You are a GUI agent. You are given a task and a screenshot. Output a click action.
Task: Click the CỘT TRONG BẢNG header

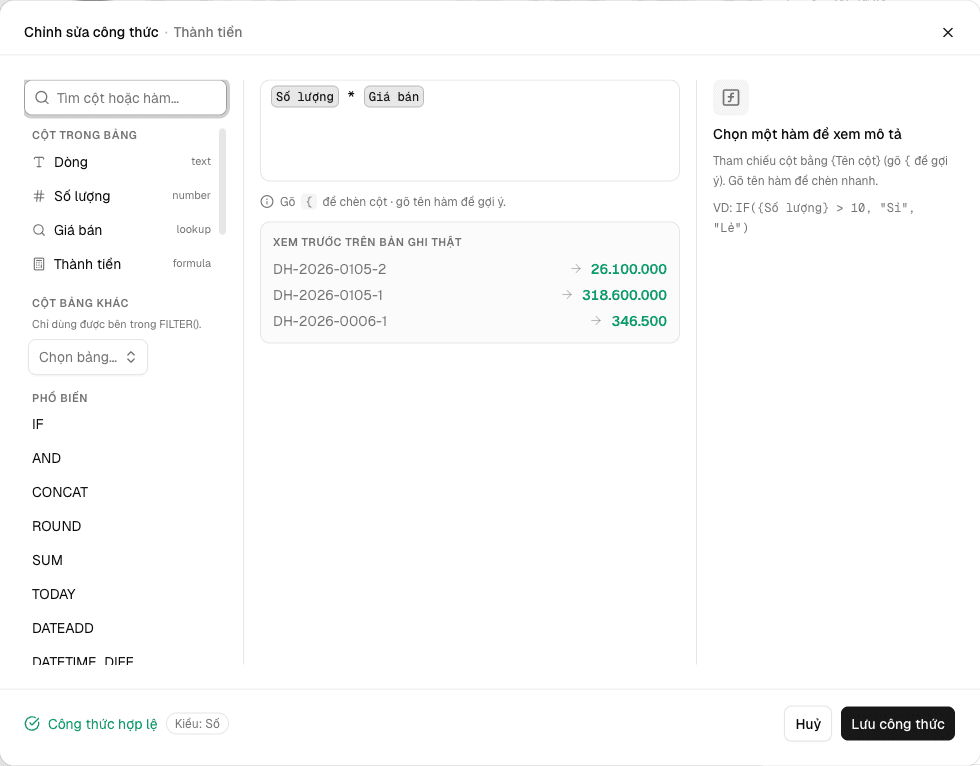(x=84, y=135)
